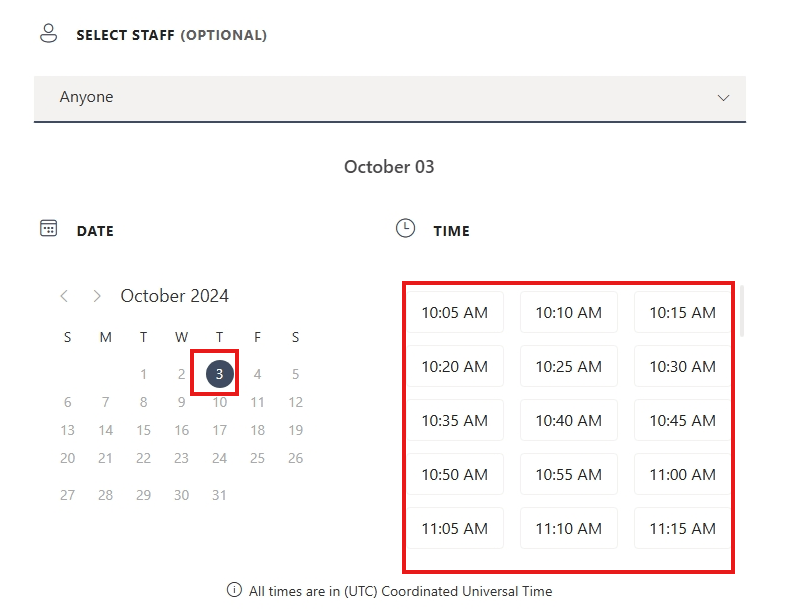
Task: Select October 26 on the calendar
Action: pyautogui.click(x=295, y=458)
